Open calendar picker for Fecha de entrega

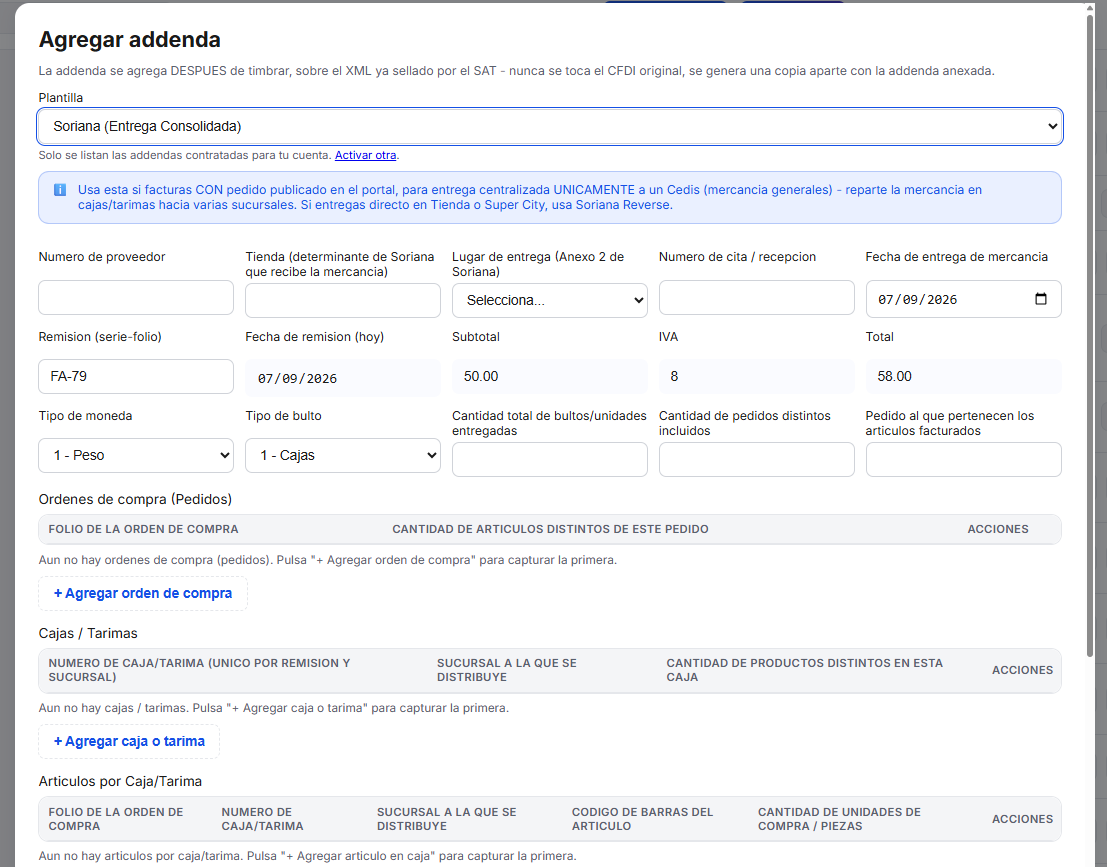click(1041, 299)
